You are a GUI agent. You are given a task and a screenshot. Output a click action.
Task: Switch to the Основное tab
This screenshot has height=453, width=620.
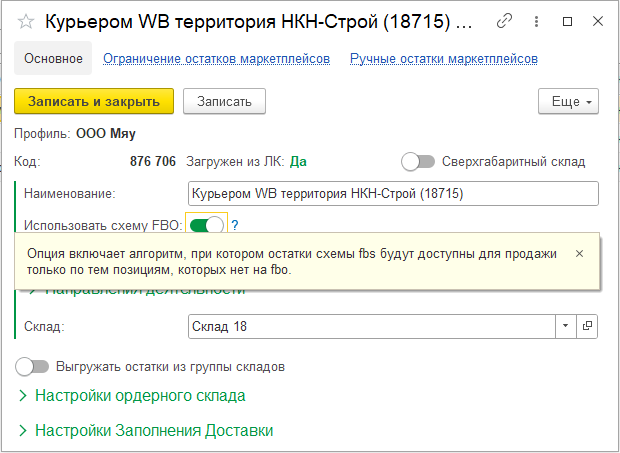pyautogui.click(x=53, y=59)
